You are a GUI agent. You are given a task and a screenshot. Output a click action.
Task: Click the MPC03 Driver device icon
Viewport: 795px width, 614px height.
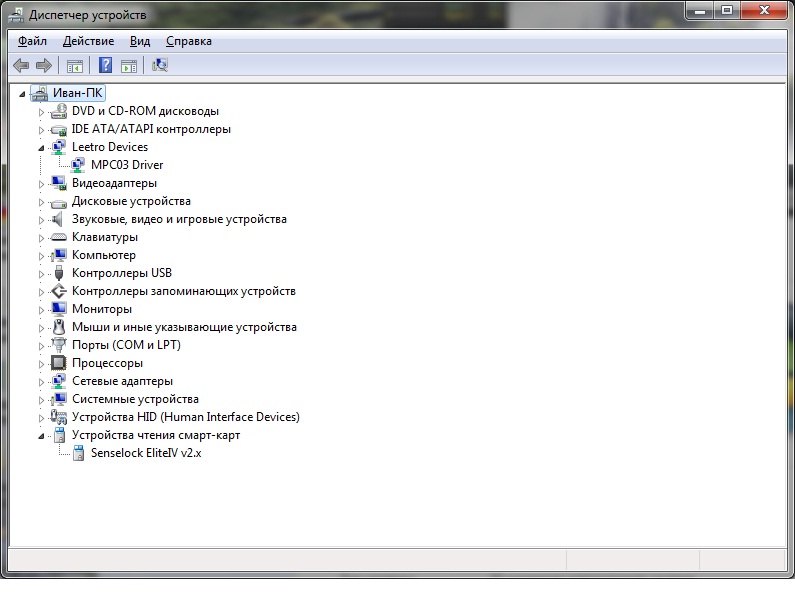78,165
